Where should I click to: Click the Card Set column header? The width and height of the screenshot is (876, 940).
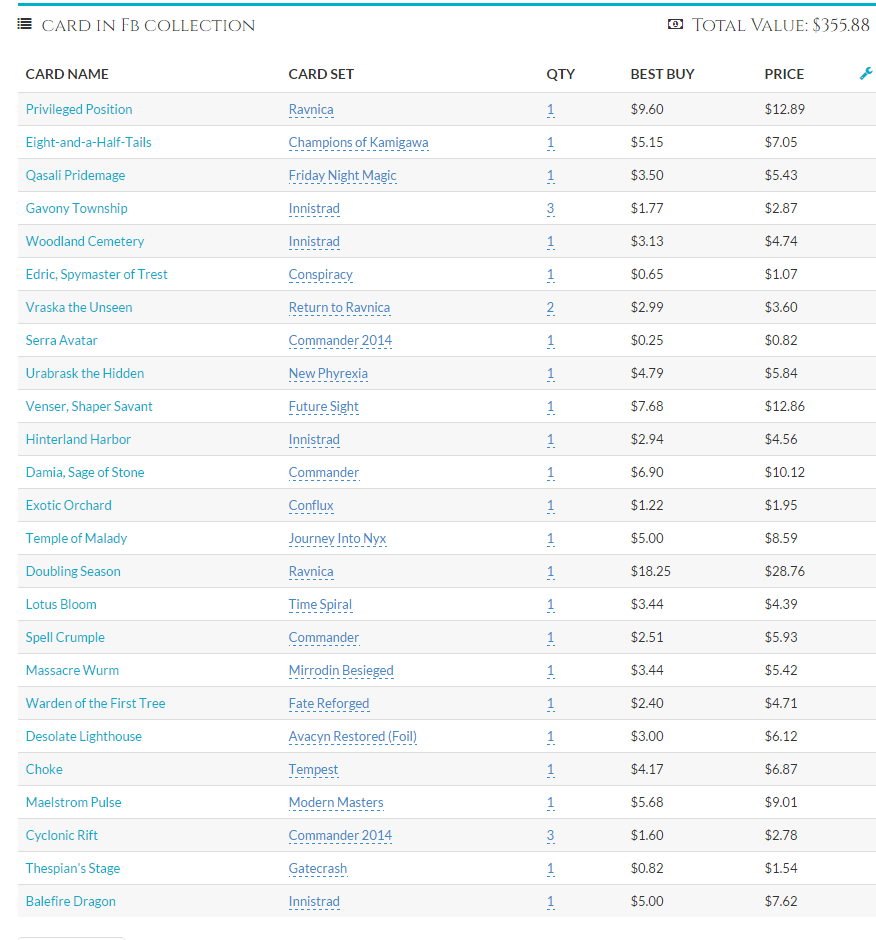point(321,74)
